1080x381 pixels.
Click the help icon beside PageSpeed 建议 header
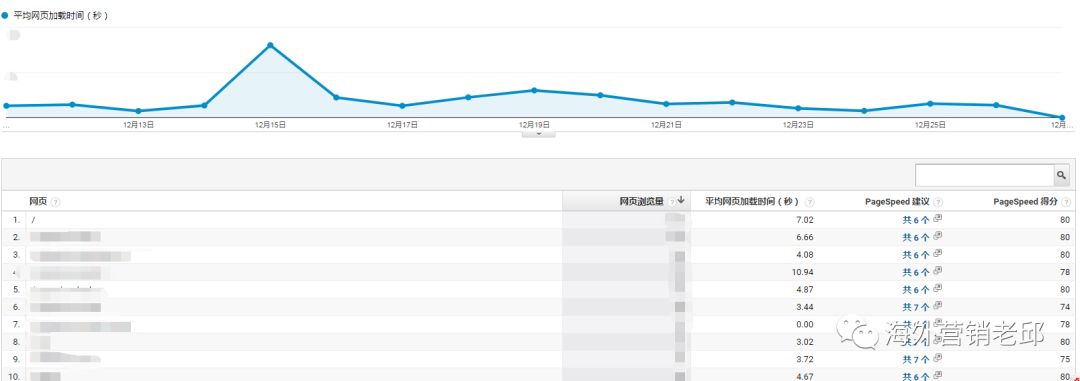tap(939, 202)
